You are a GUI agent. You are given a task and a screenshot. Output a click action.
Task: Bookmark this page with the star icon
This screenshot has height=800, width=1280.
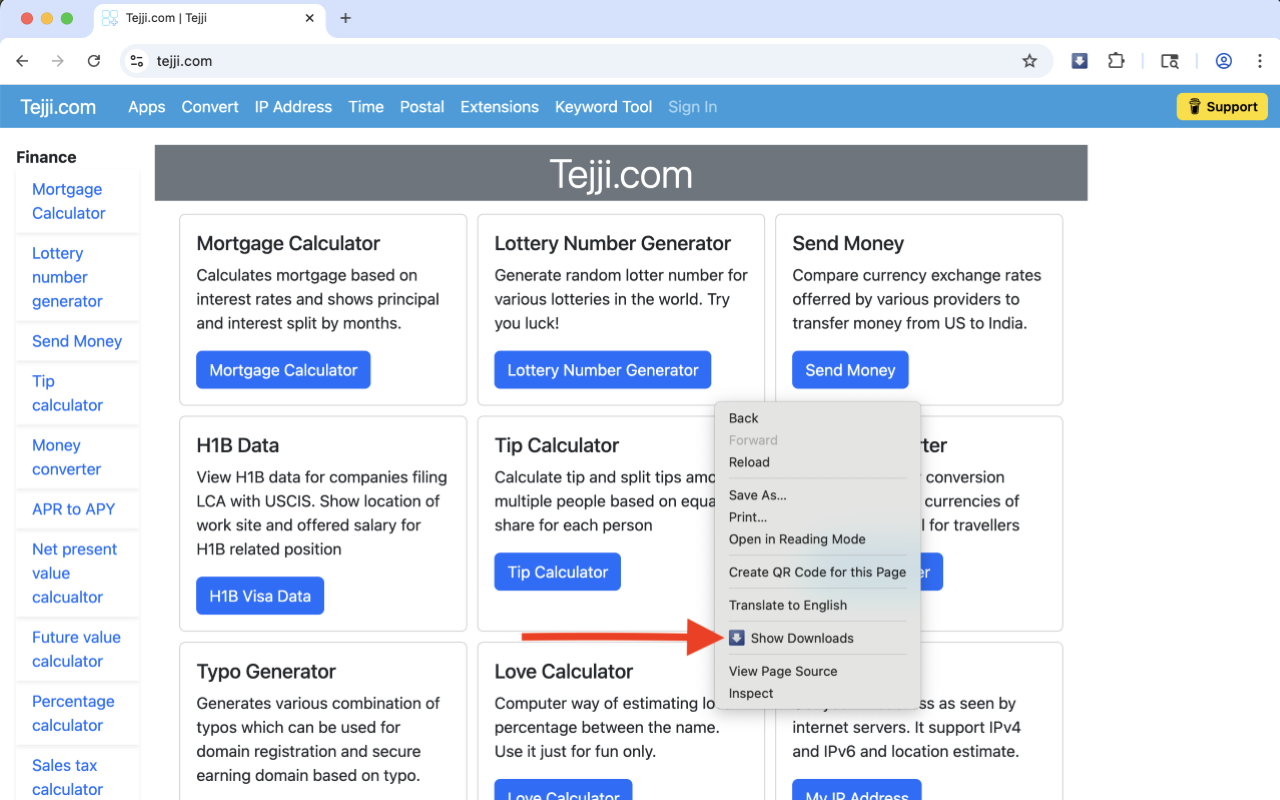(x=1029, y=61)
